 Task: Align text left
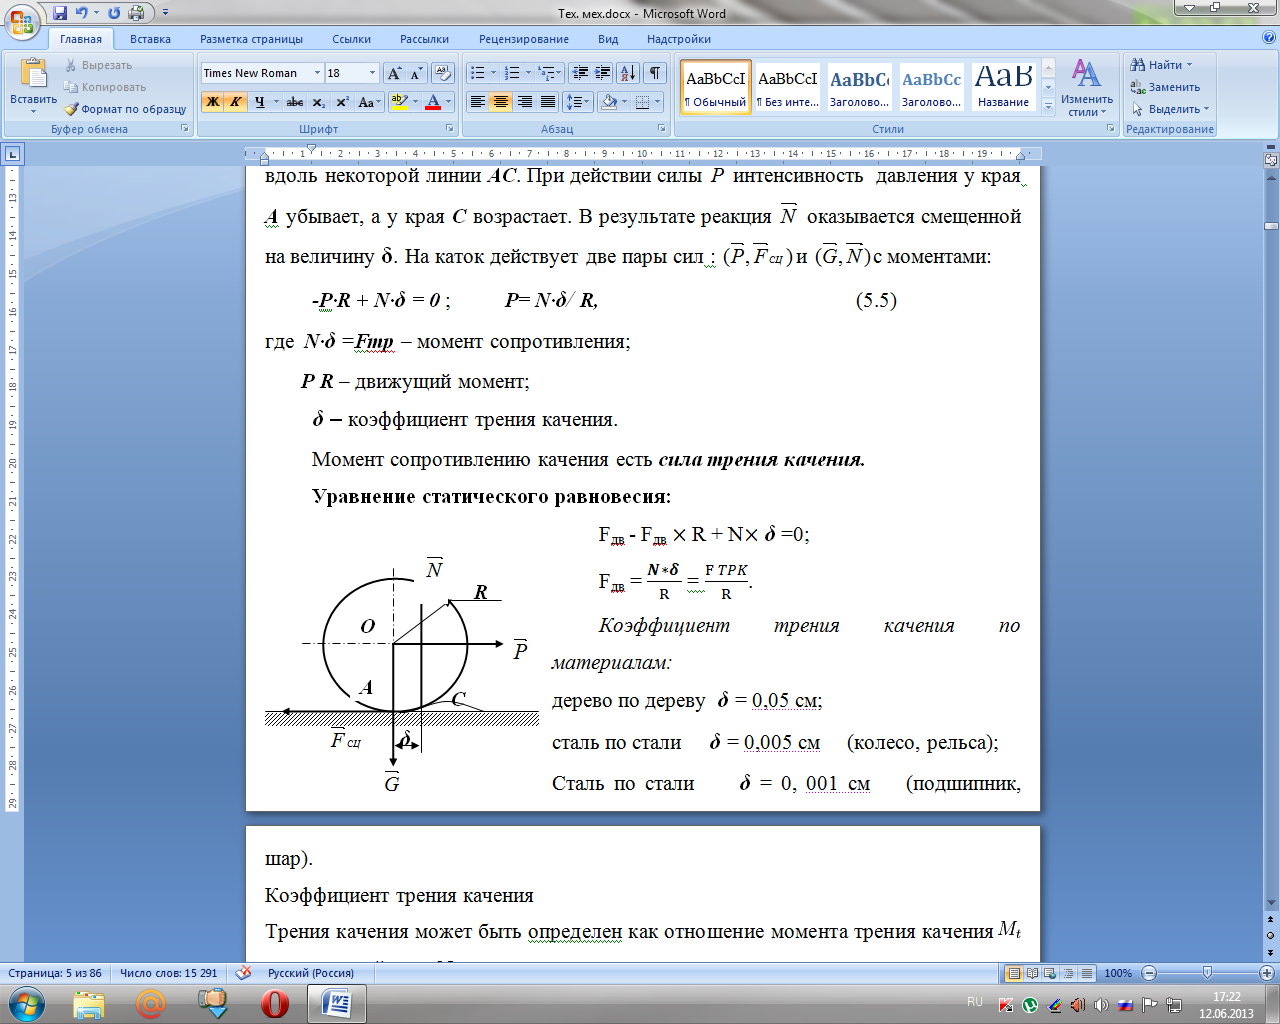click(478, 102)
